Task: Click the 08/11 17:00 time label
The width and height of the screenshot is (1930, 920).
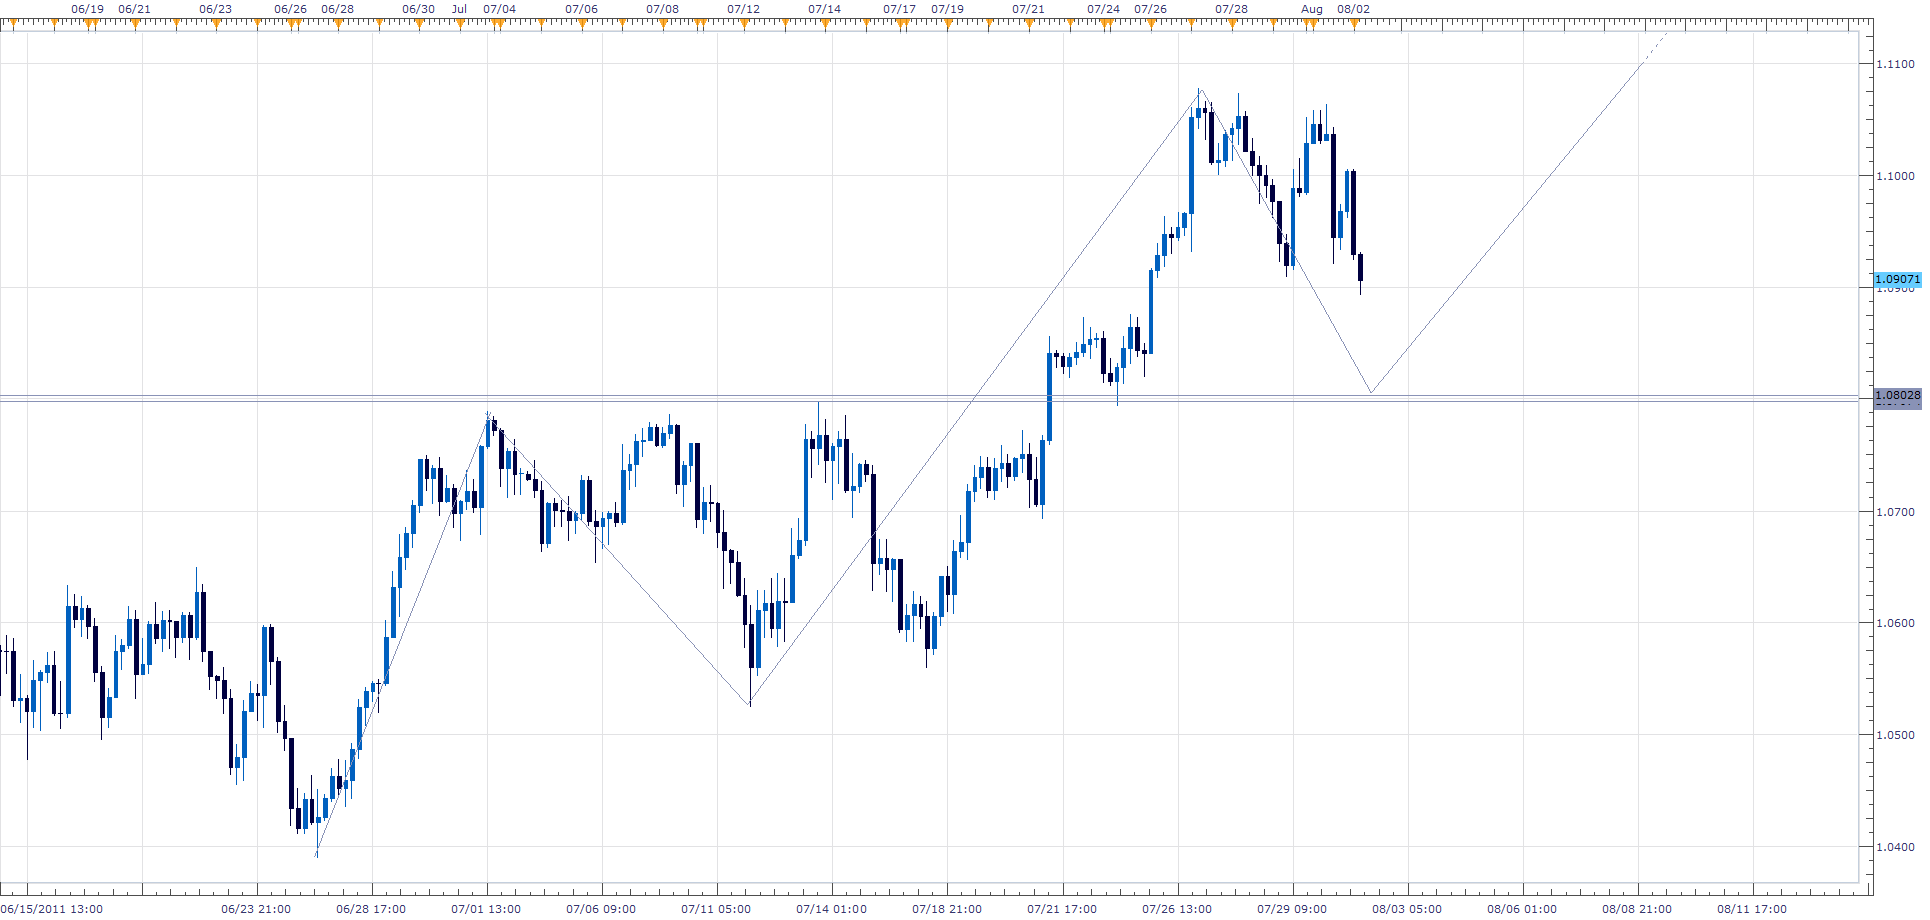Action: click(1752, 909)
